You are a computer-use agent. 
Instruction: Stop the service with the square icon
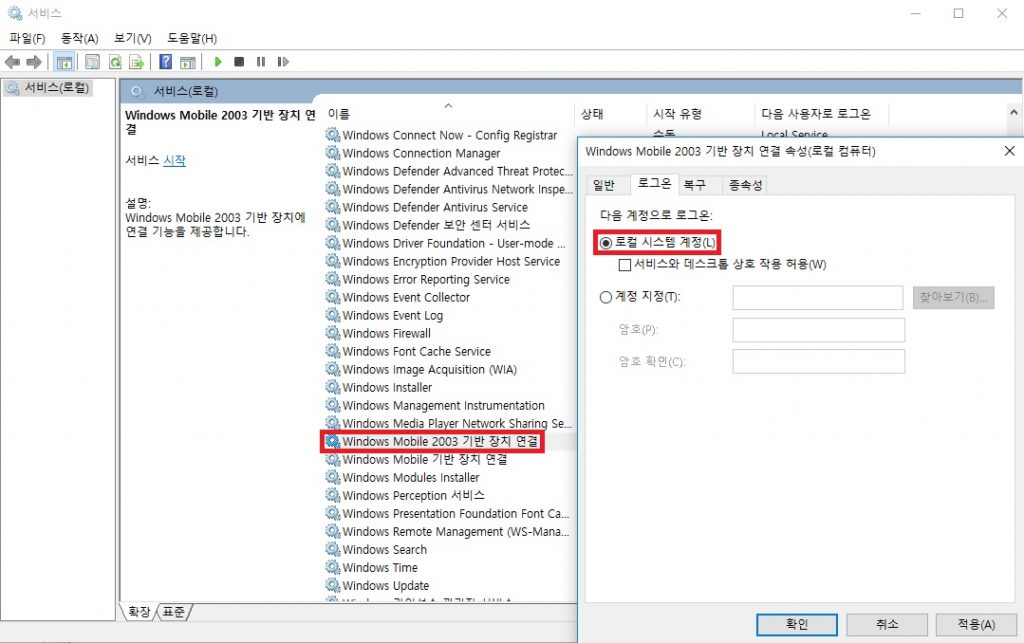click(240, 62)
